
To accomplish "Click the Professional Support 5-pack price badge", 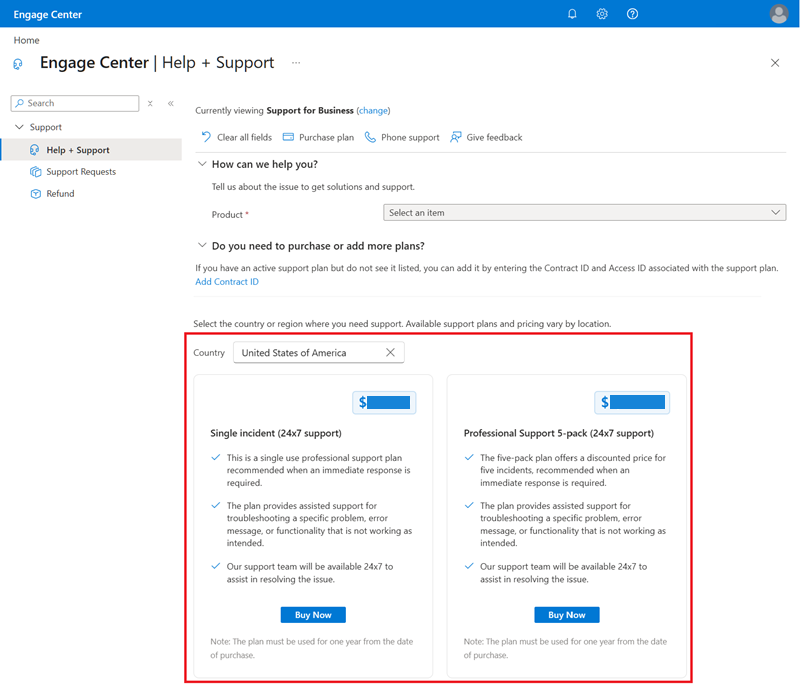I will [x=632, y=402].
